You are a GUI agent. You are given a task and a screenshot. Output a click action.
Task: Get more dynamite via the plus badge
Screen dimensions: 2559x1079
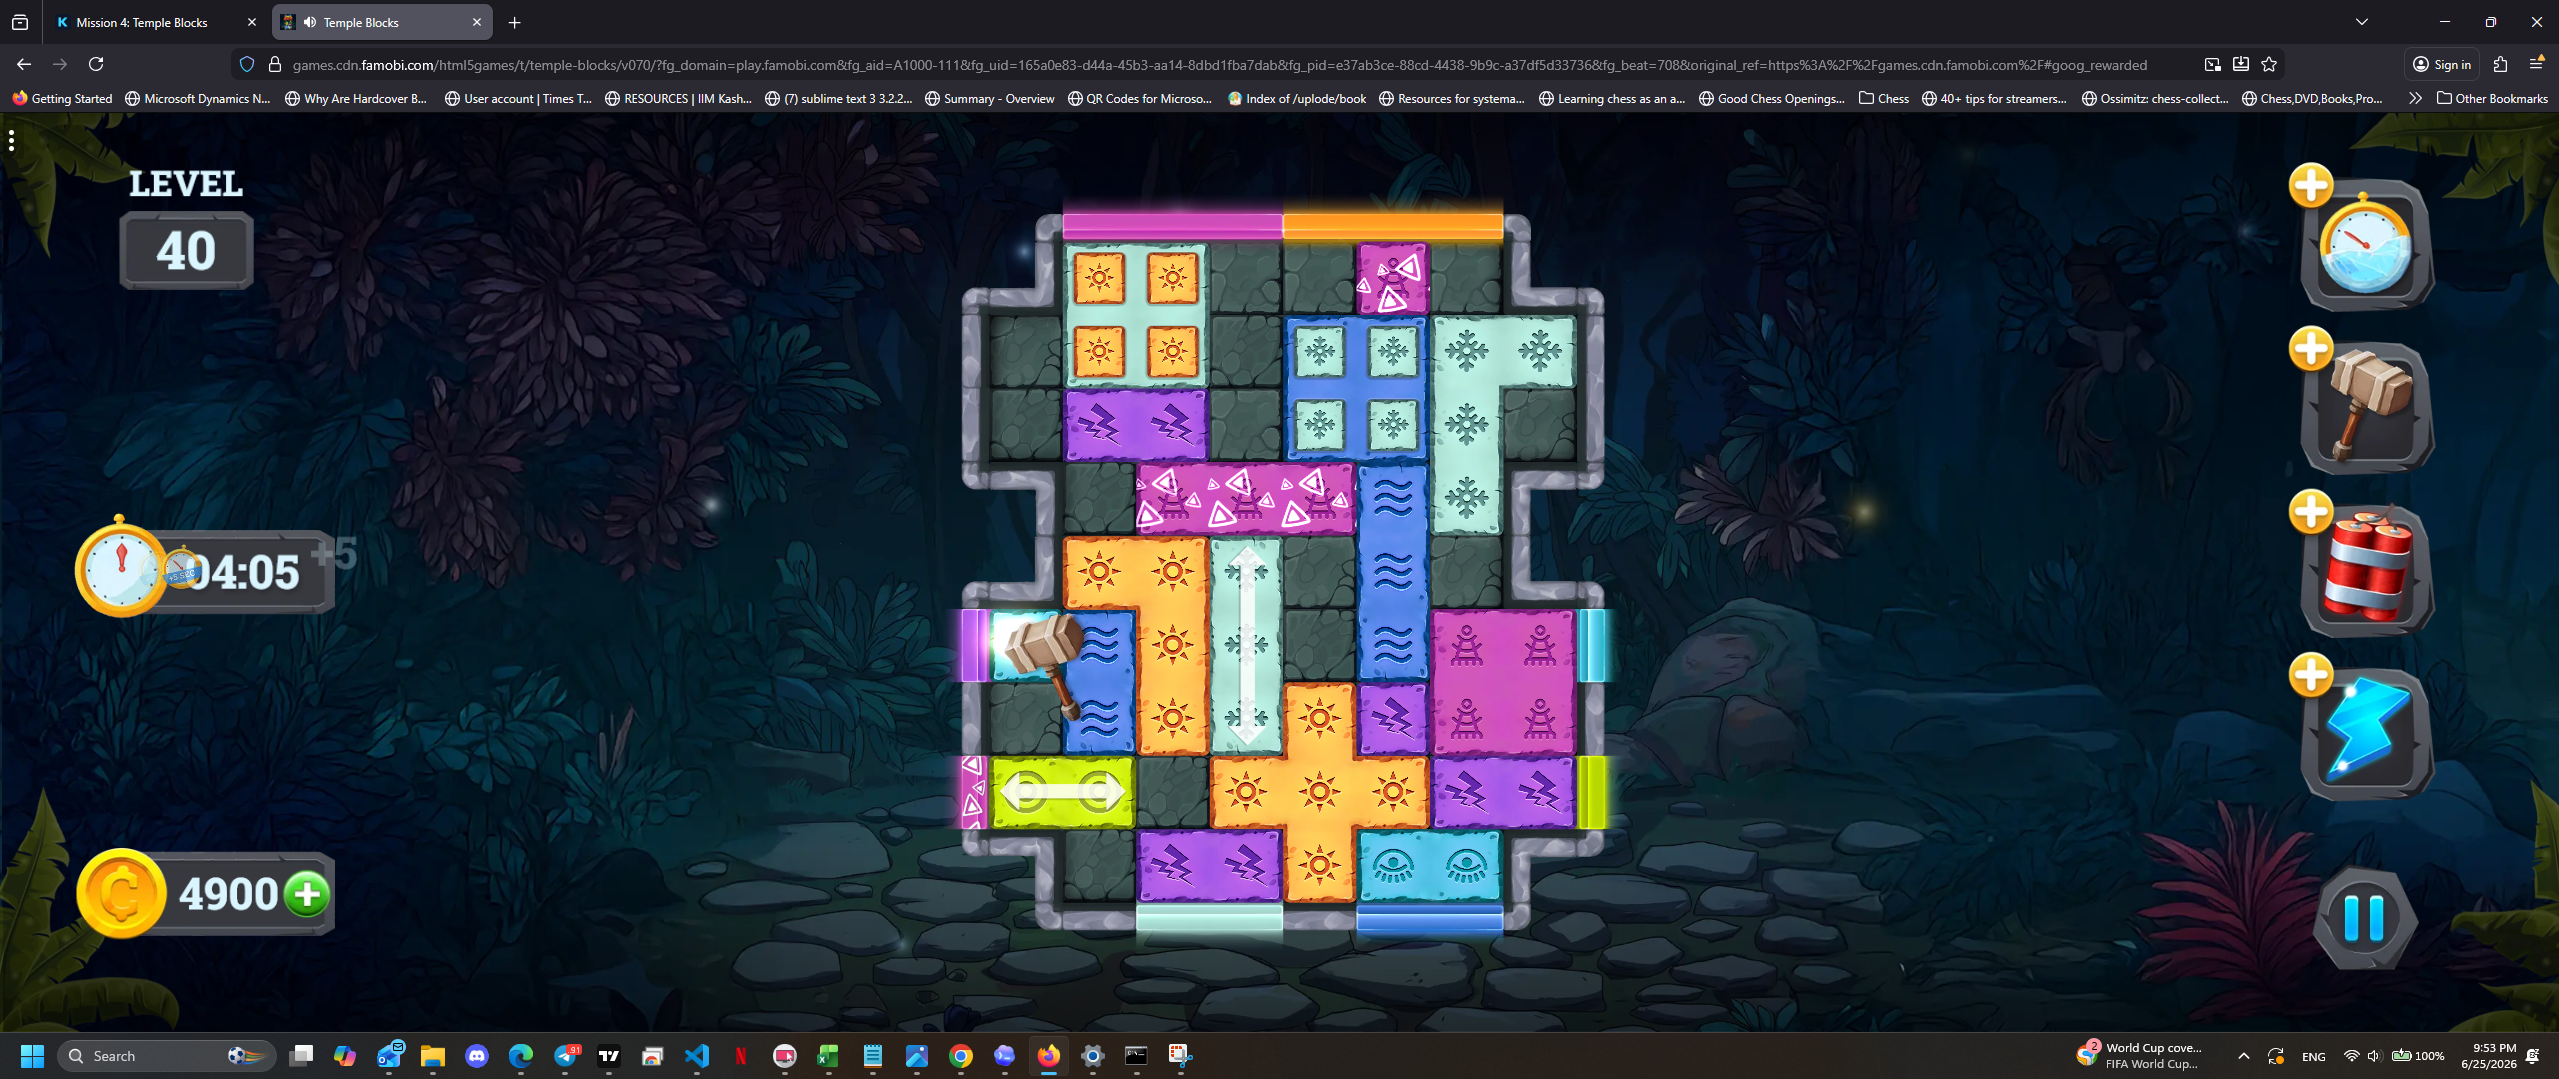[x=2311, y=512]
